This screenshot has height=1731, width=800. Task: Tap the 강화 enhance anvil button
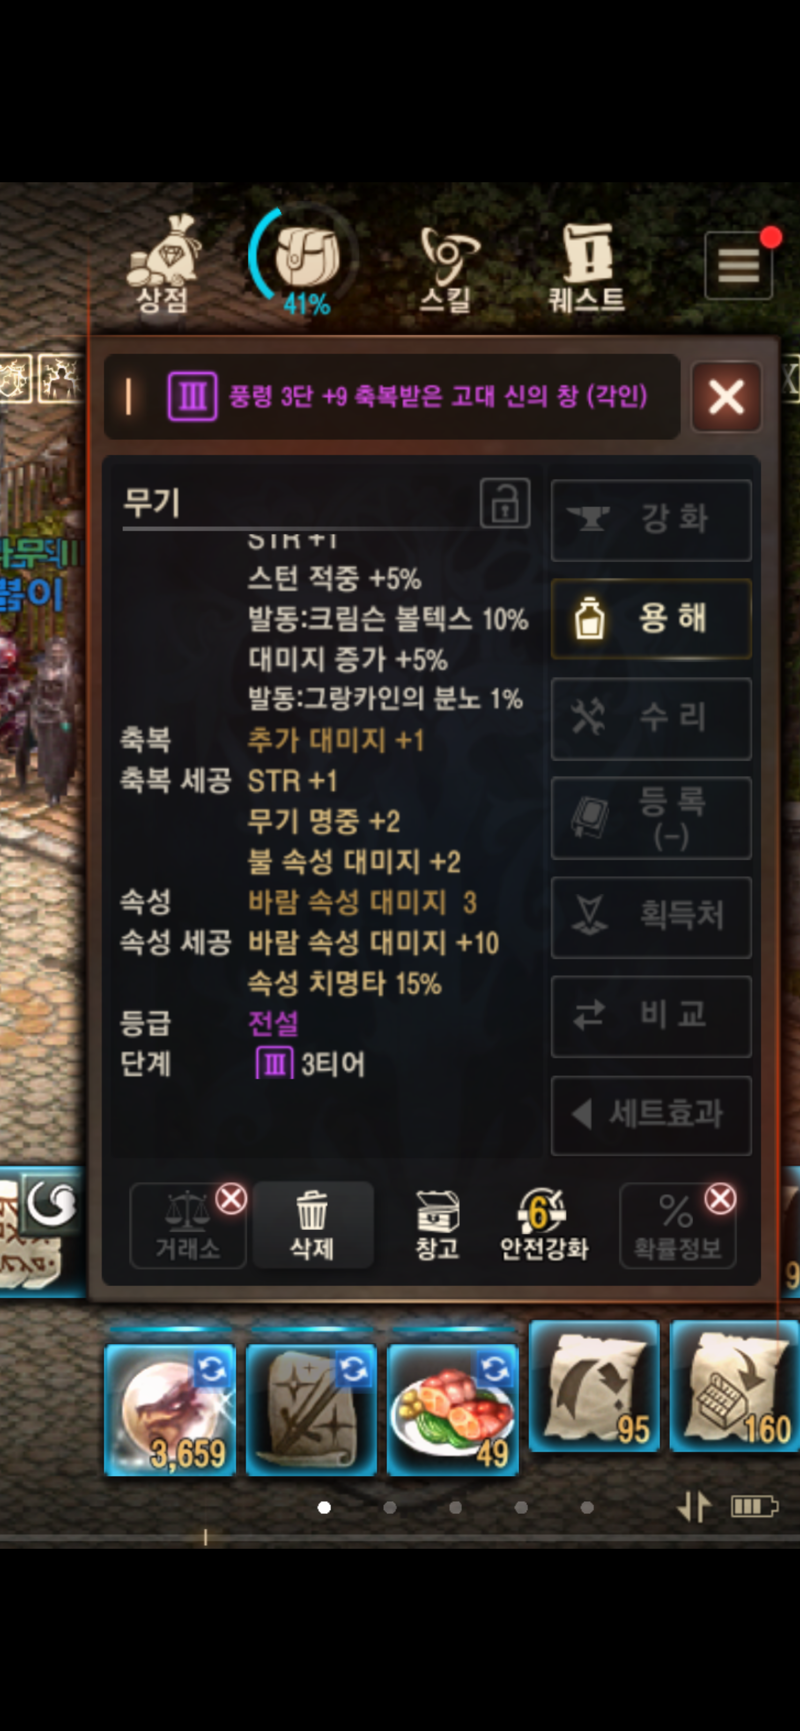(651, 520)
